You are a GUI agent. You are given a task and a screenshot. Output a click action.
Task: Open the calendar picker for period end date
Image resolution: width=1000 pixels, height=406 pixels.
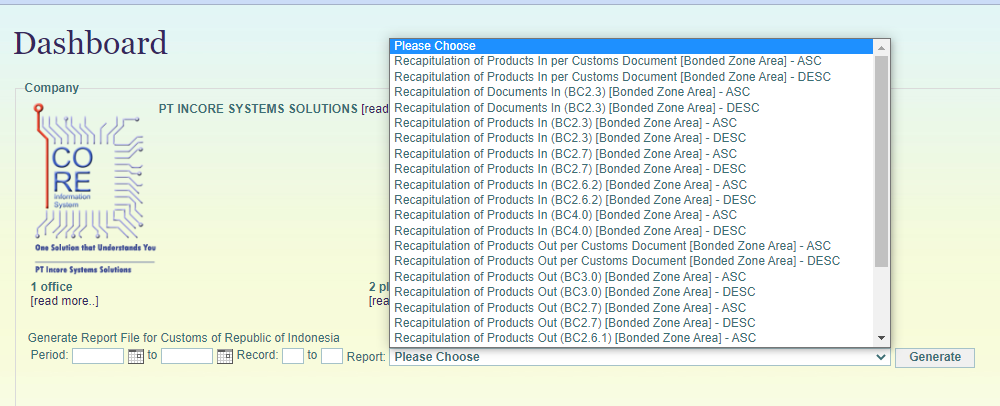[224, 356]
